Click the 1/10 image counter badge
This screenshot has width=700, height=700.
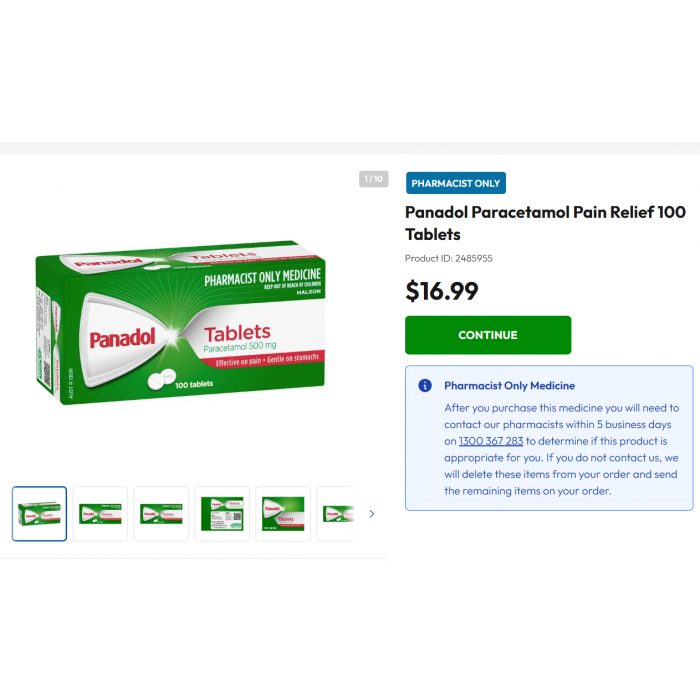click(x=374, y=179)
